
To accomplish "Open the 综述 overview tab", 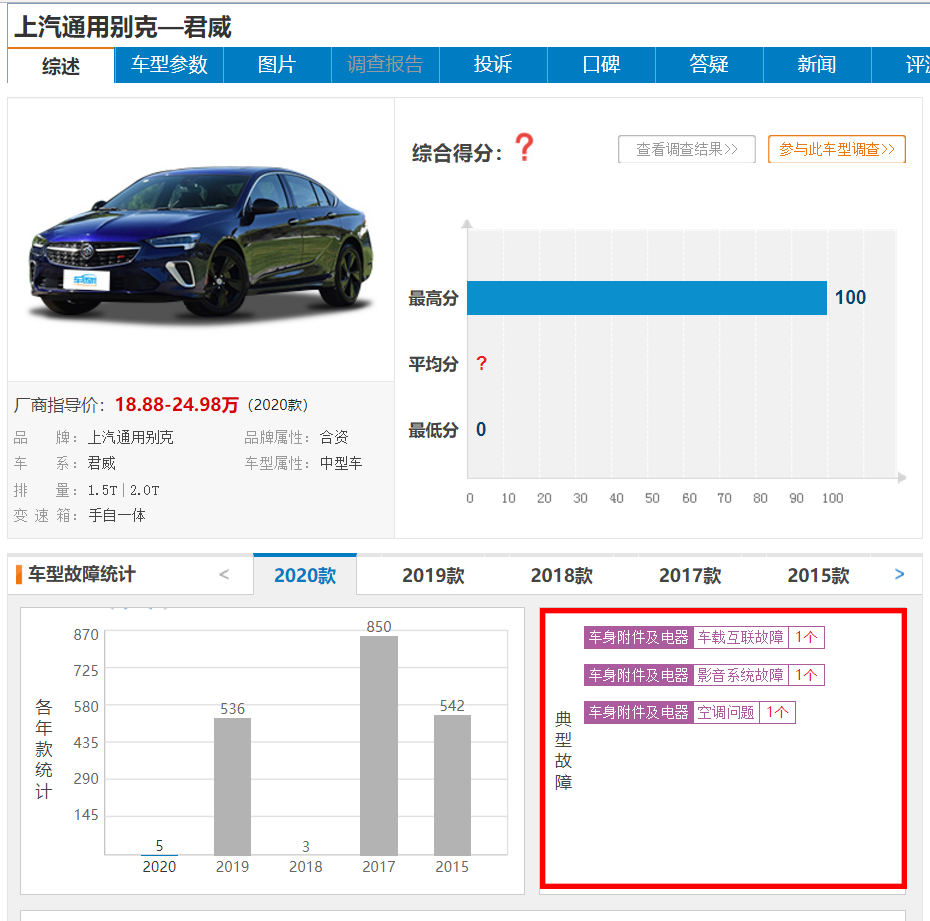I will pyautogui.click(x=61, y=65).
